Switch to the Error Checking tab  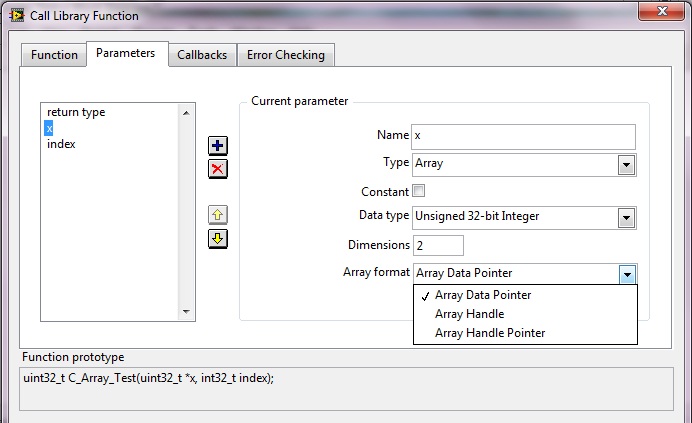coord(286,55)
